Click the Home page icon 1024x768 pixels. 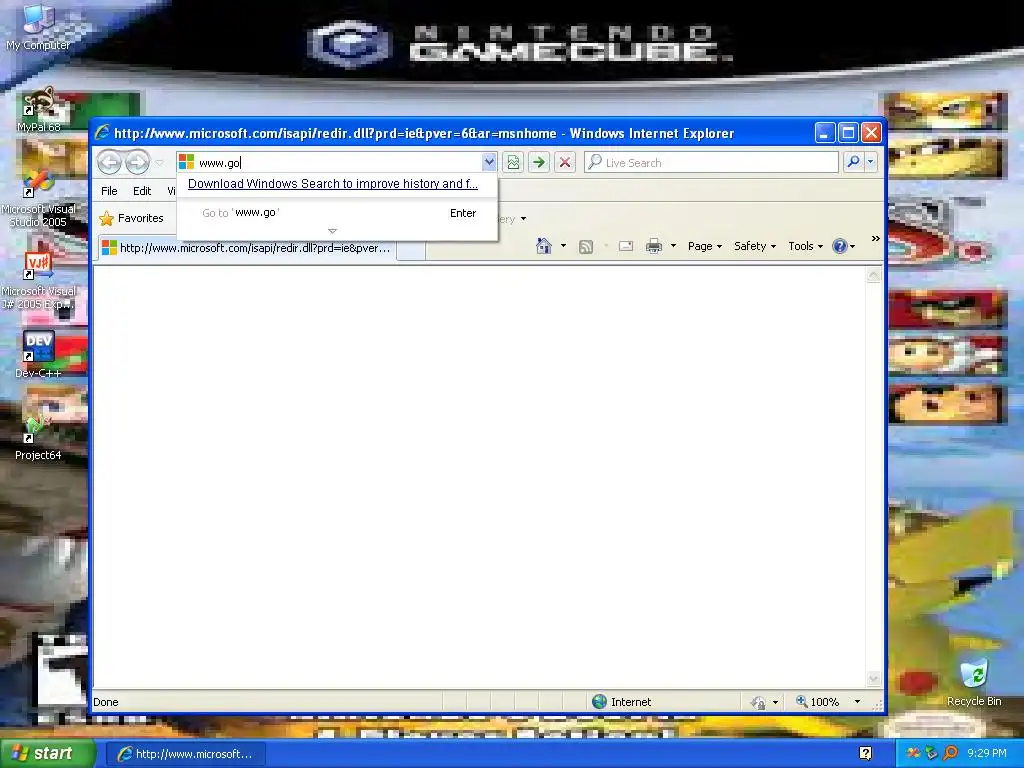point(543,246)
